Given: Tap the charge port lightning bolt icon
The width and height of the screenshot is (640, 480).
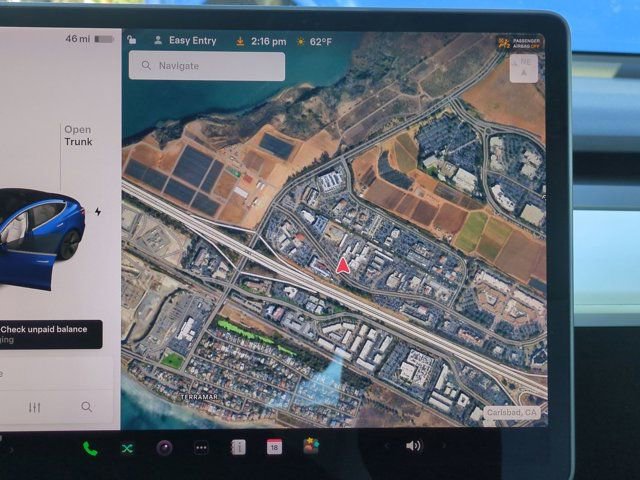Looking at the screenshot, I should 98,211.
